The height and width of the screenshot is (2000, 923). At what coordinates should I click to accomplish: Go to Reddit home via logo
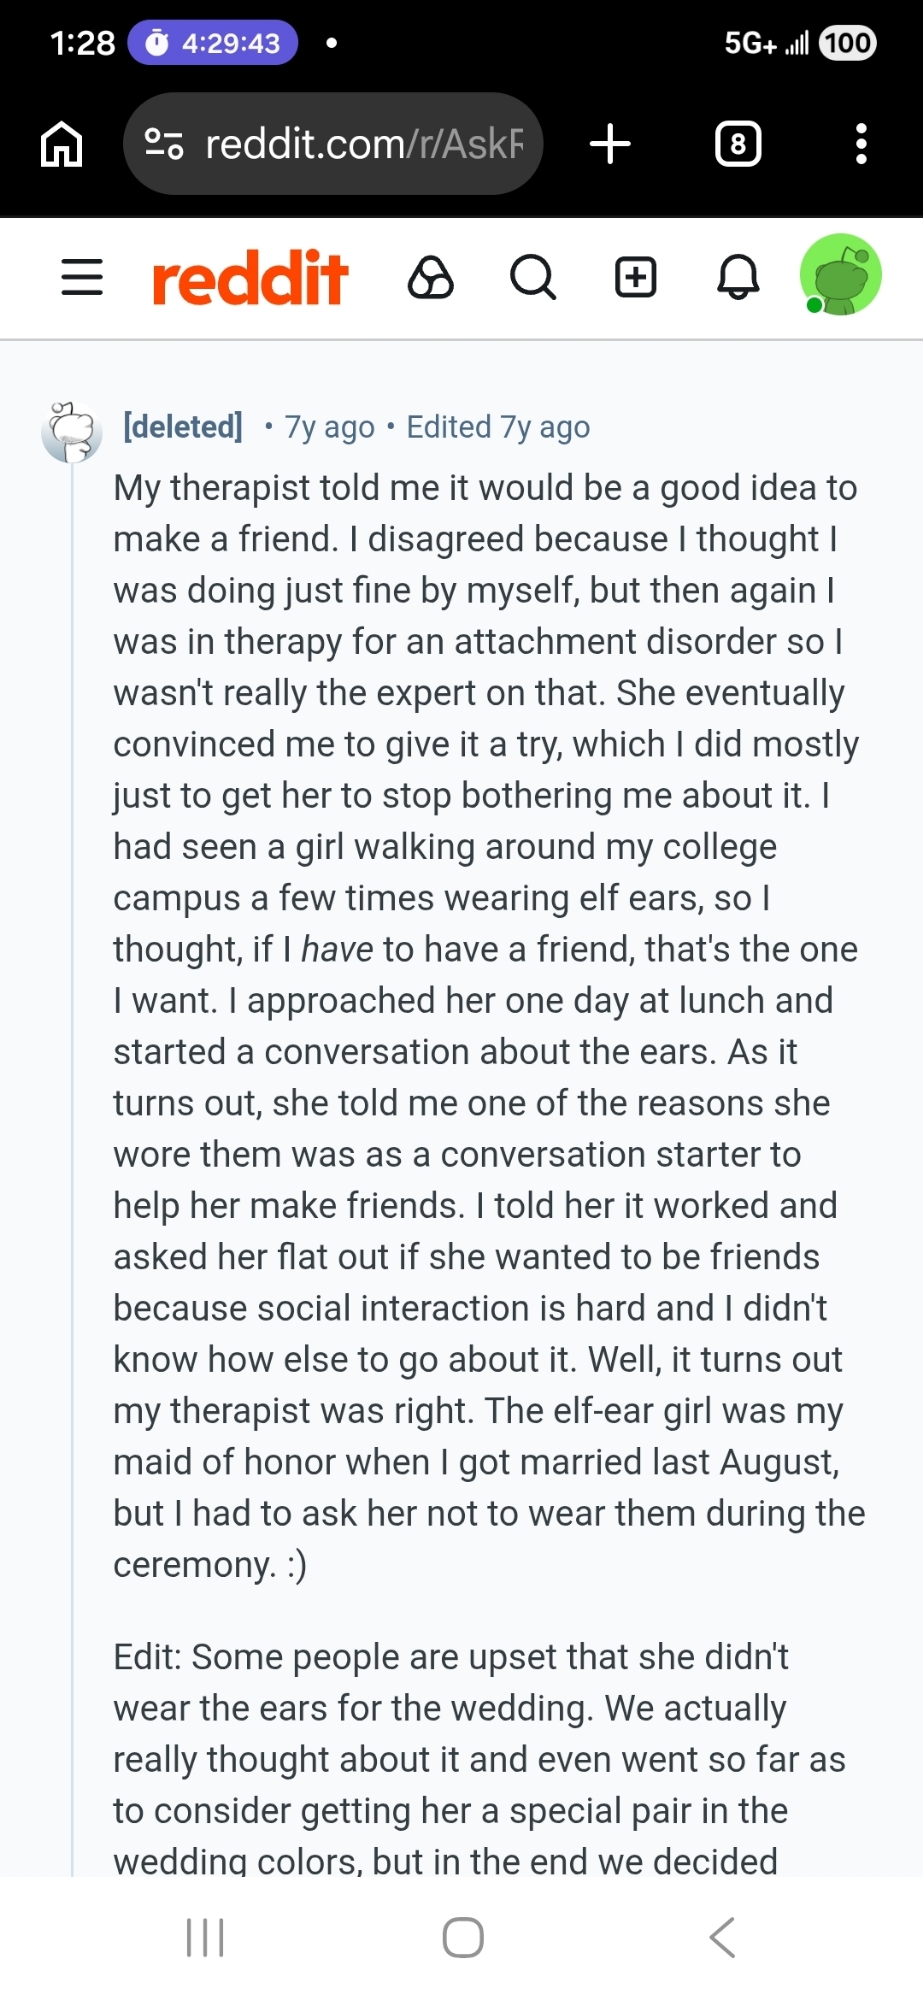point(250,277)
